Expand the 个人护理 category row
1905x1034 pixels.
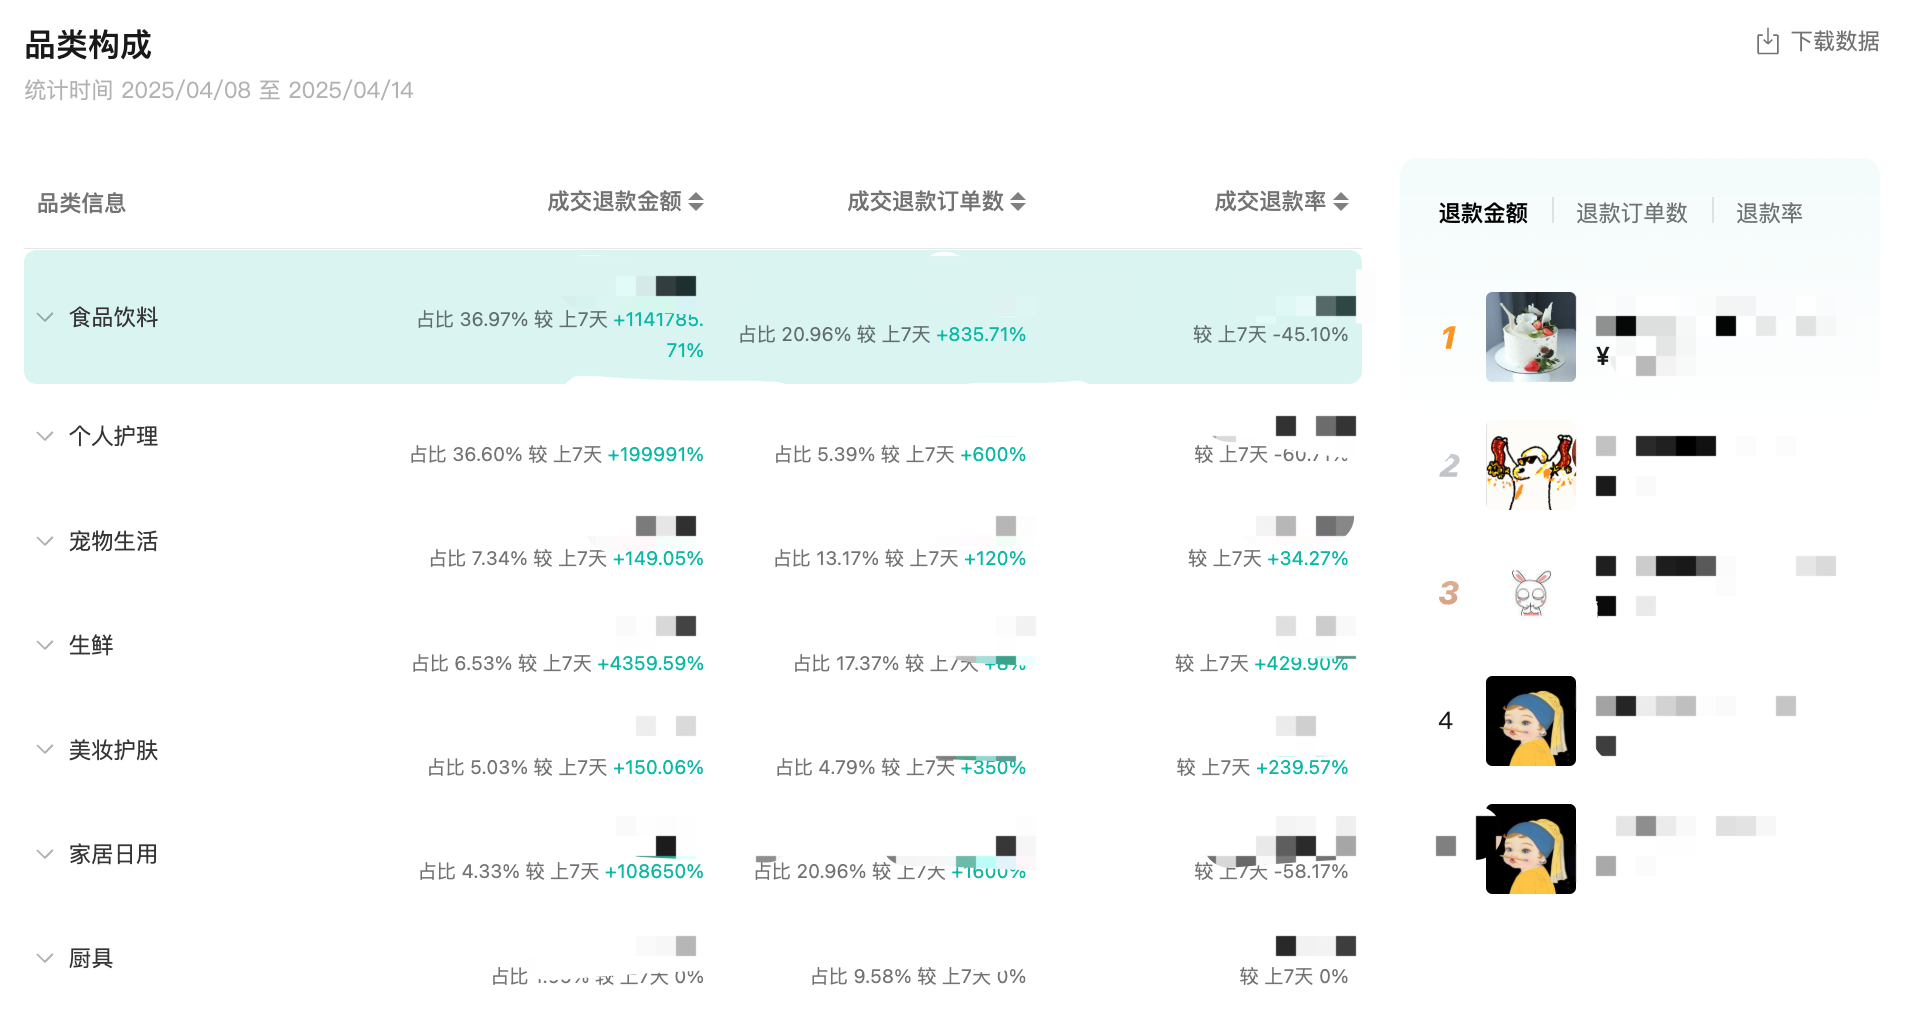tap(45, 436)
